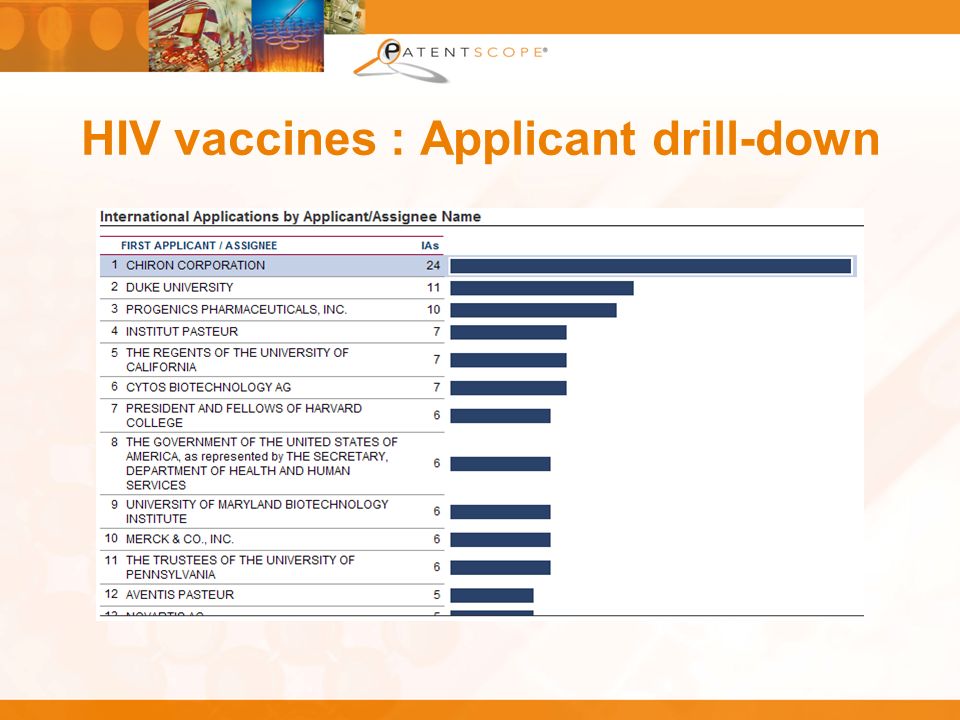Screen dimensions: 960x720
Task: Click the bar for Institut Pasteur
Action: tap(508, 332)
